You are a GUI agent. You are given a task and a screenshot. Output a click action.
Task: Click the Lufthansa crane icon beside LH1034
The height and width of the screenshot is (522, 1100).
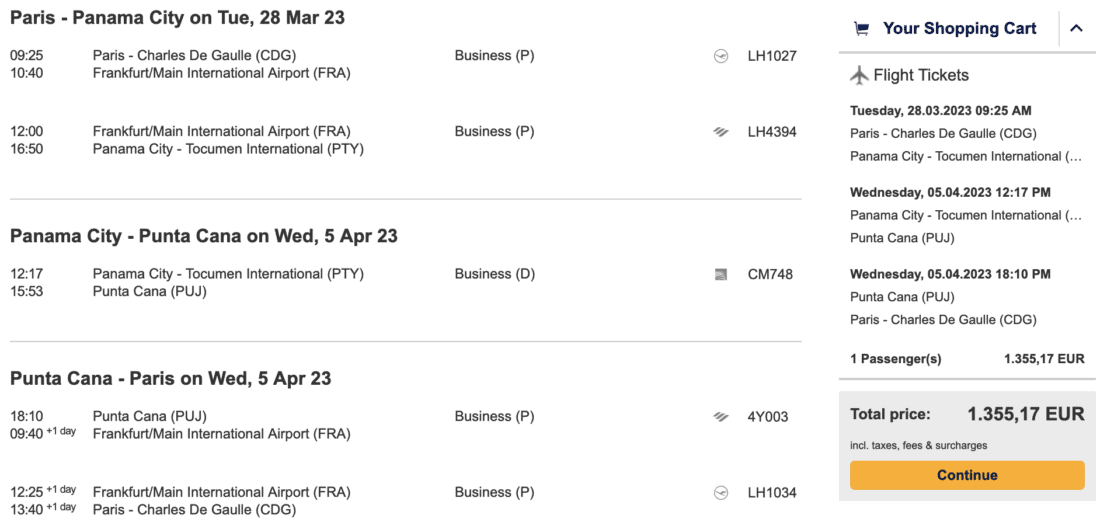click(x=721, y=493)
